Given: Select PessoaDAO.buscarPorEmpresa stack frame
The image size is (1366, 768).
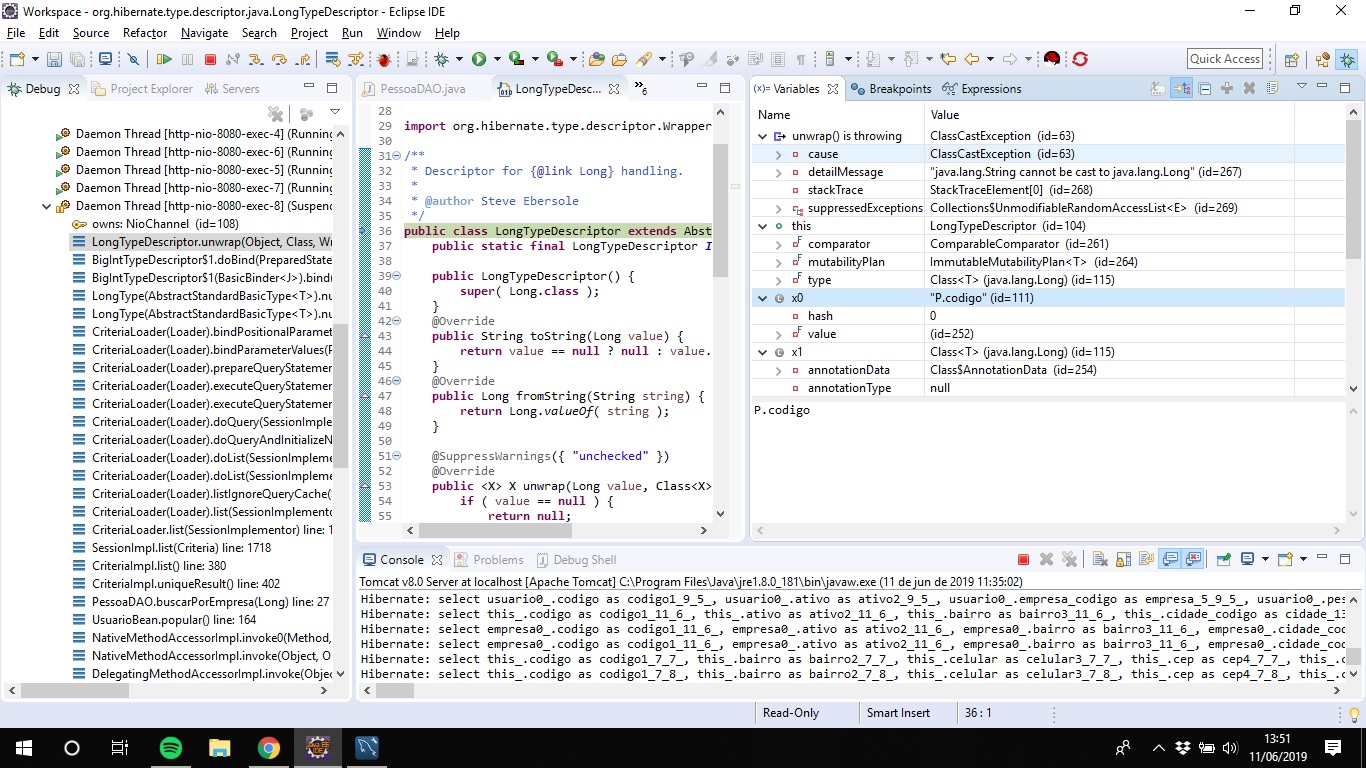Looking at the screenshot, I should (x=210, y=602).
